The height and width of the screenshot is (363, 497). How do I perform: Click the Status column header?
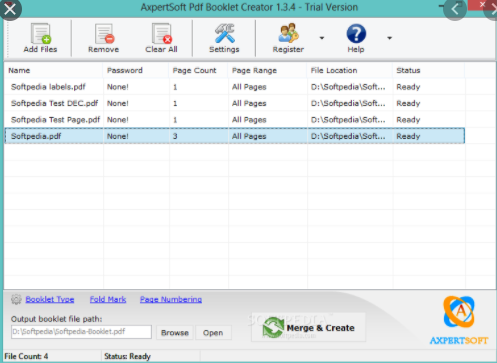tap(429, 70)
